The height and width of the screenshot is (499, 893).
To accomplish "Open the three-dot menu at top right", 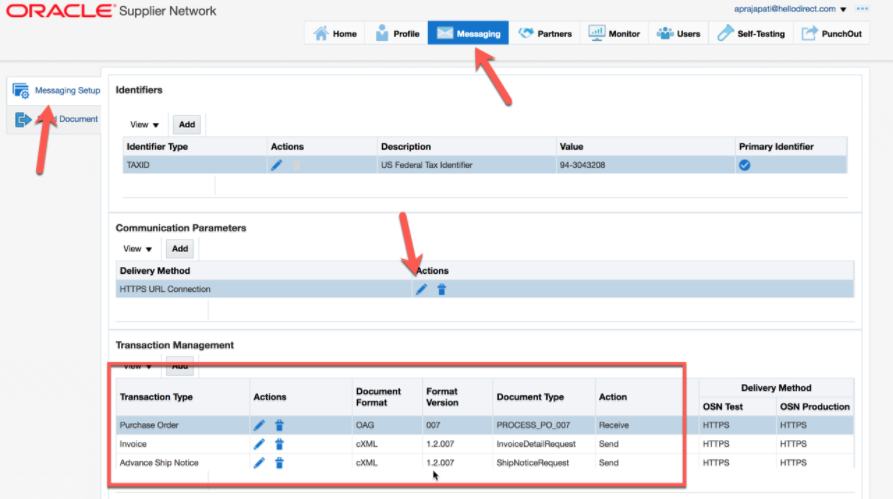I will pos(862,9).
